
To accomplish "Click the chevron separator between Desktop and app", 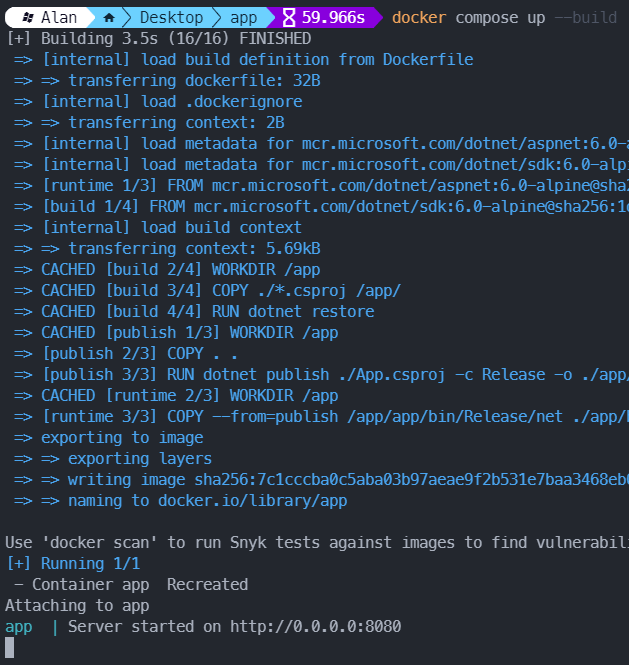I will pyautogui.click(x=217, y=17).
